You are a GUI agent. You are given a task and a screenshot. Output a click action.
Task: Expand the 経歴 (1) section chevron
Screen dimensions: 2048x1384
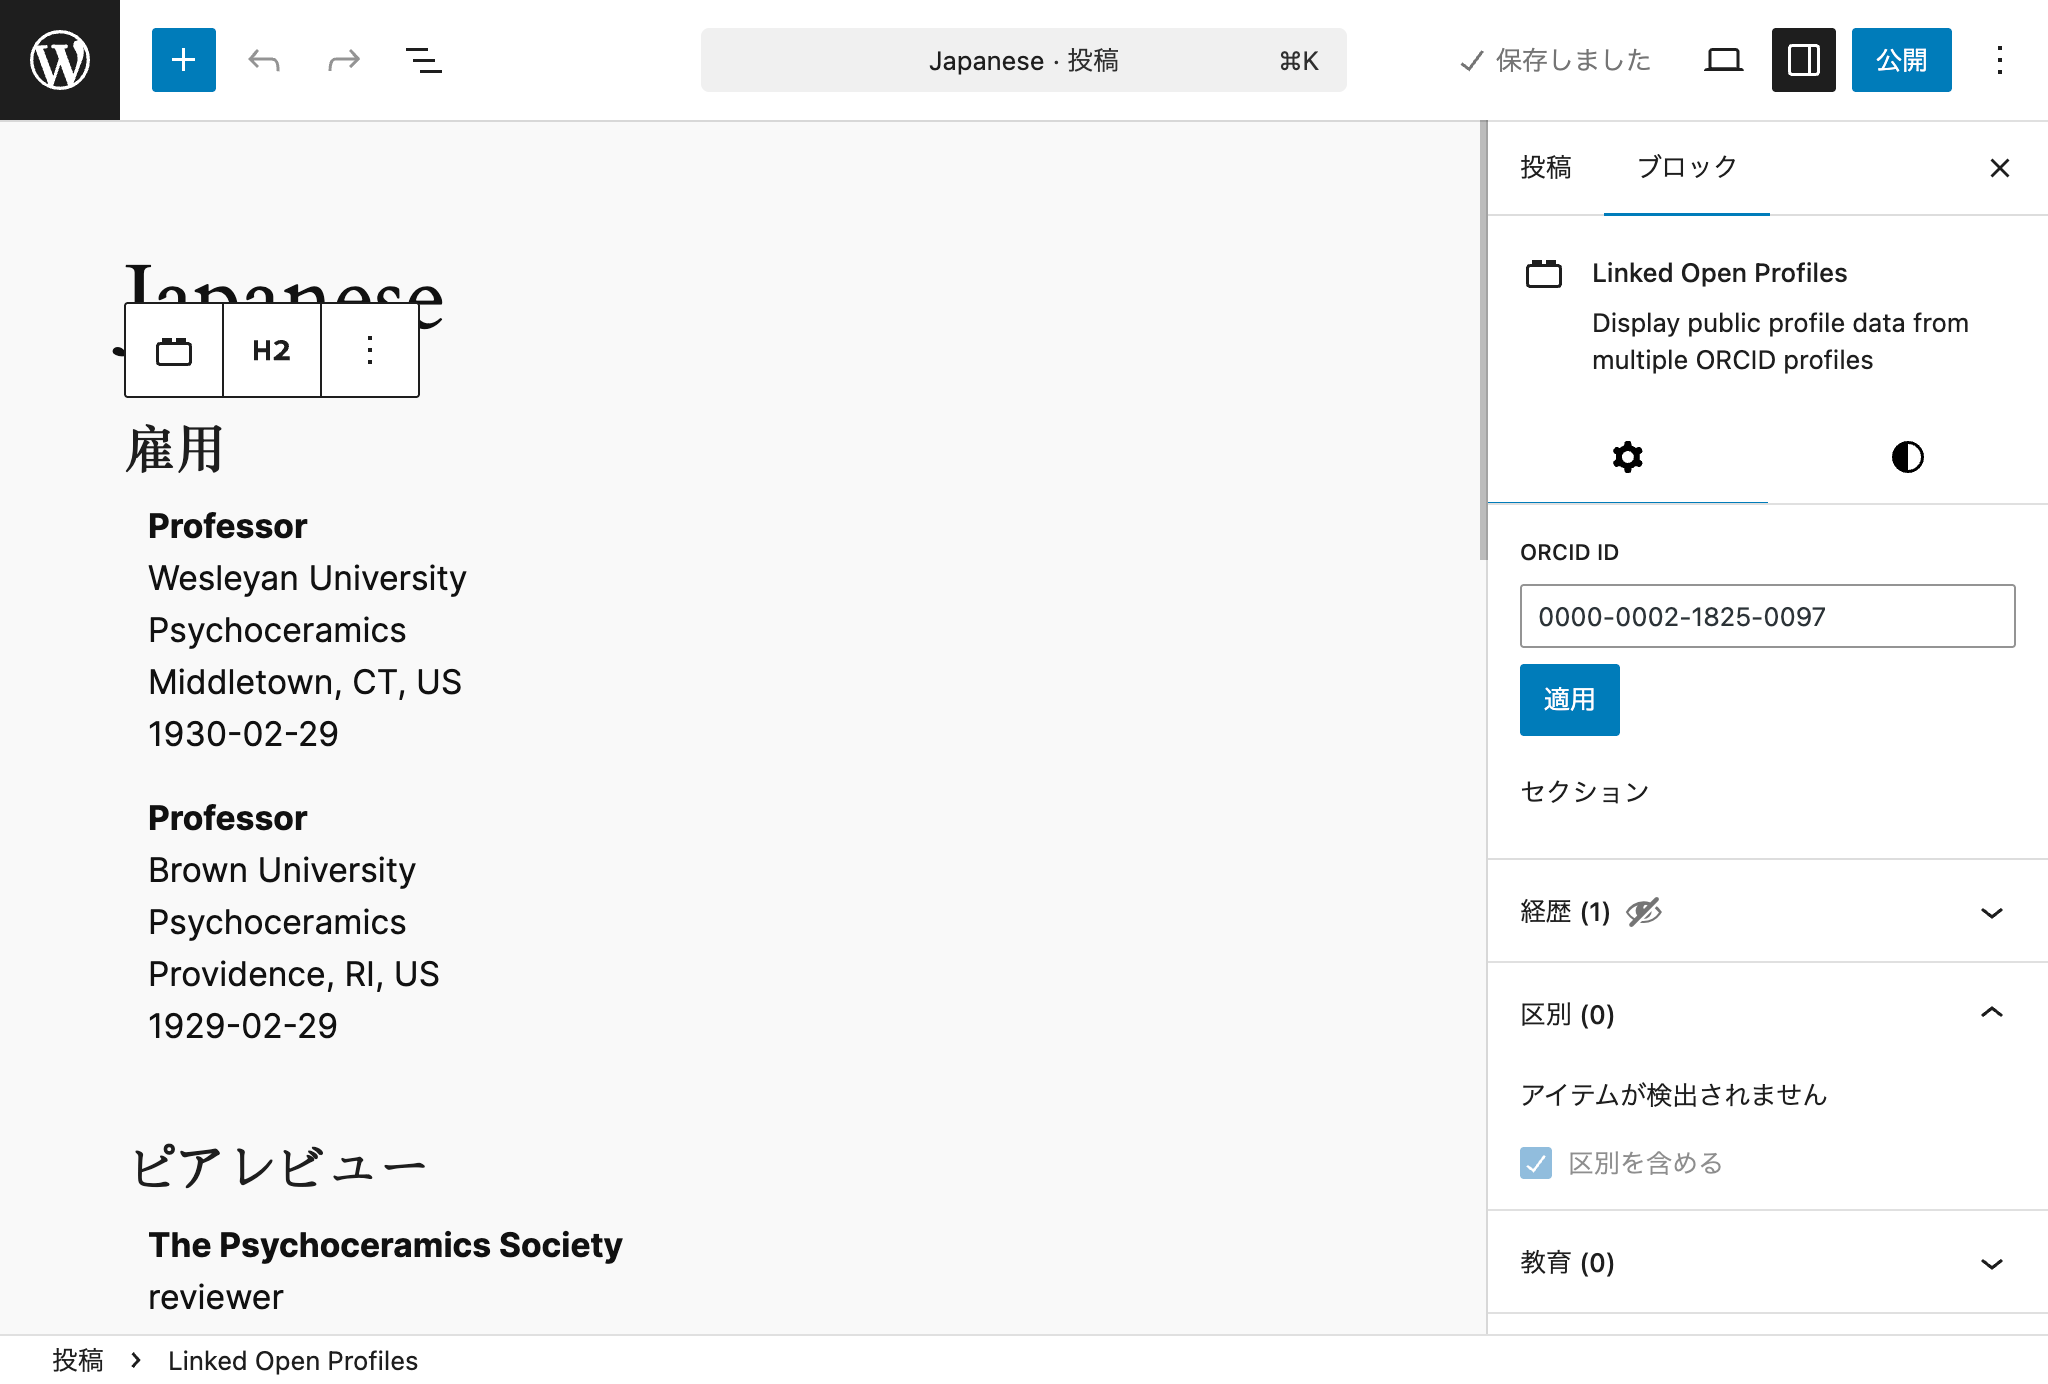(1992, 913)
